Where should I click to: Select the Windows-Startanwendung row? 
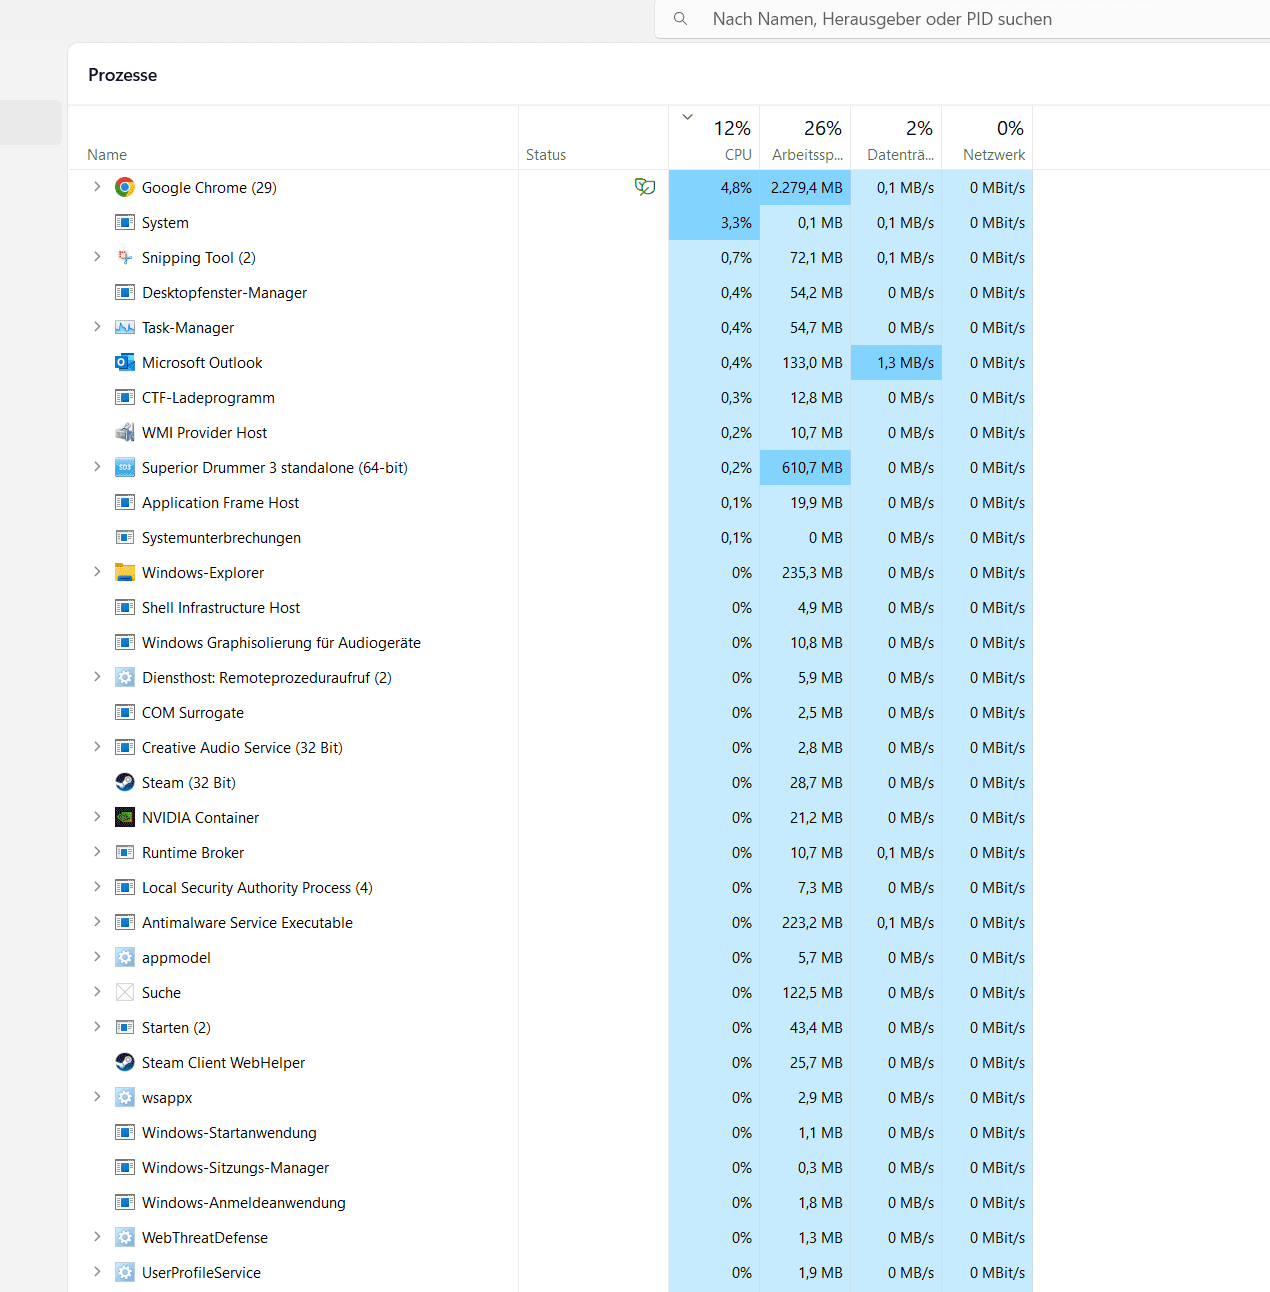click(550, 1132)
